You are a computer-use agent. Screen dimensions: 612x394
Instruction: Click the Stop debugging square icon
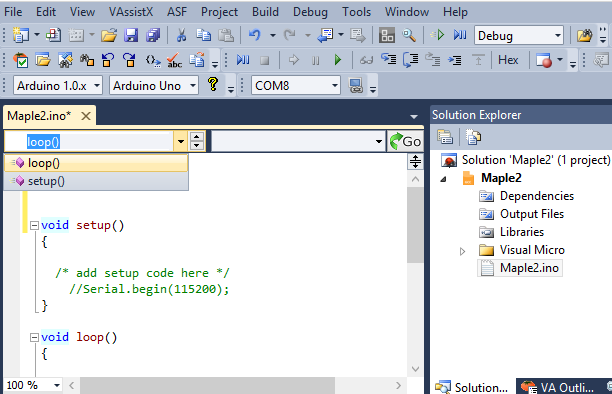(265, 61)
